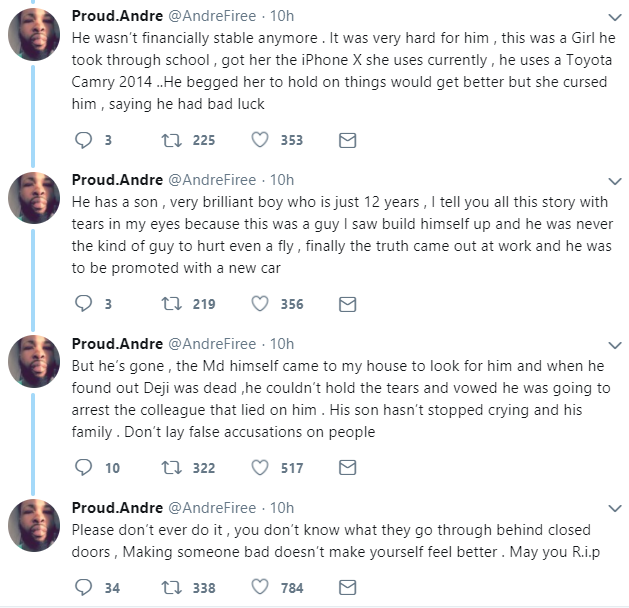Send the 'Please don't ever do it' tweet via message
629x608 pixels.
pyautogui.click(x=347, y=588)
